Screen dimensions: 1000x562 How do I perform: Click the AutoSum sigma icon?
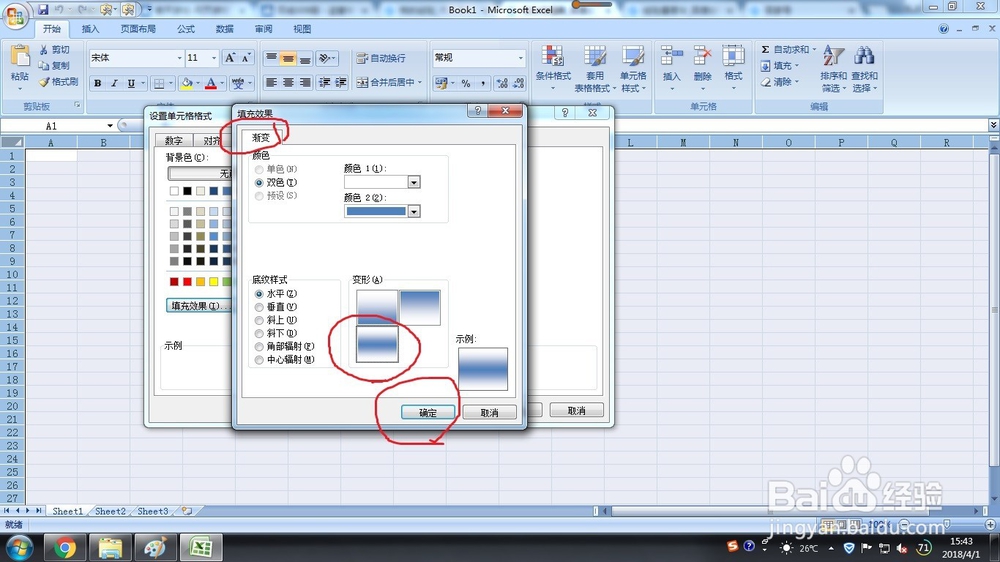coord(765,49)
